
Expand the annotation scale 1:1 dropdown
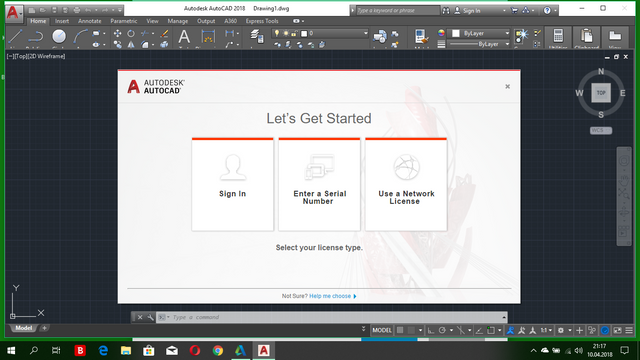[550, 330]
